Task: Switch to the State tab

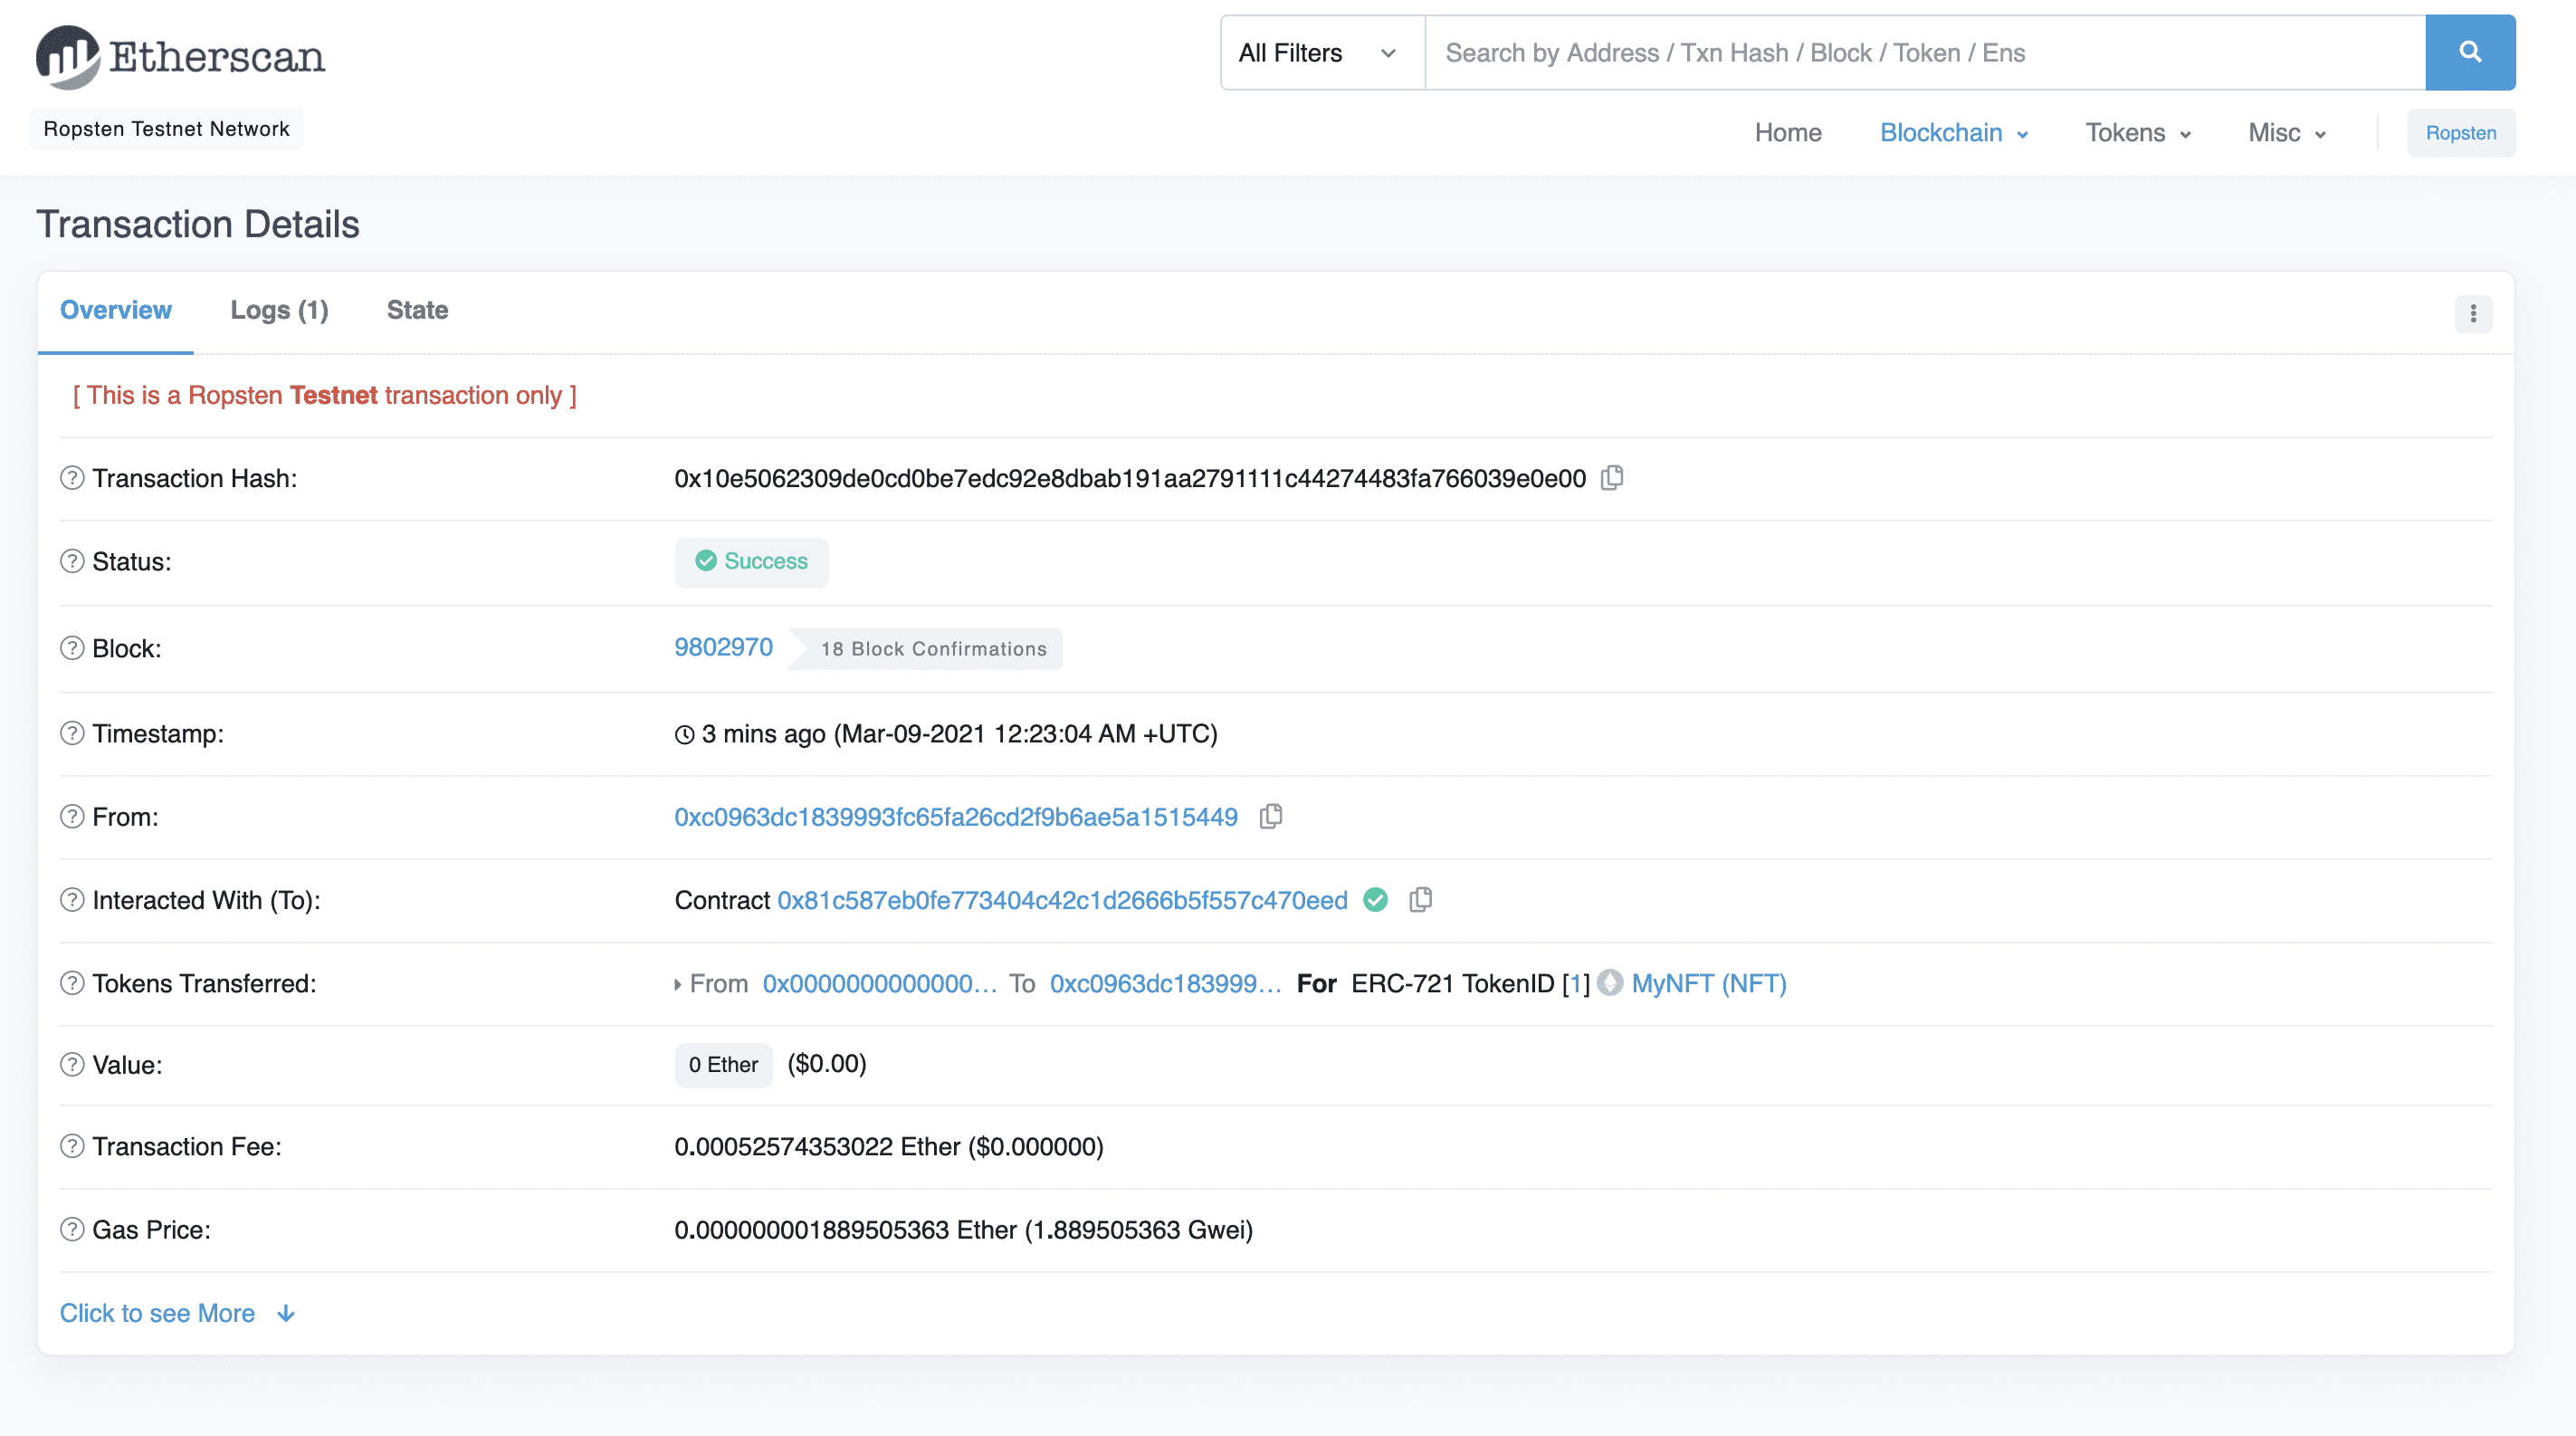Action: pyautogui.click(x=416, y=310)
